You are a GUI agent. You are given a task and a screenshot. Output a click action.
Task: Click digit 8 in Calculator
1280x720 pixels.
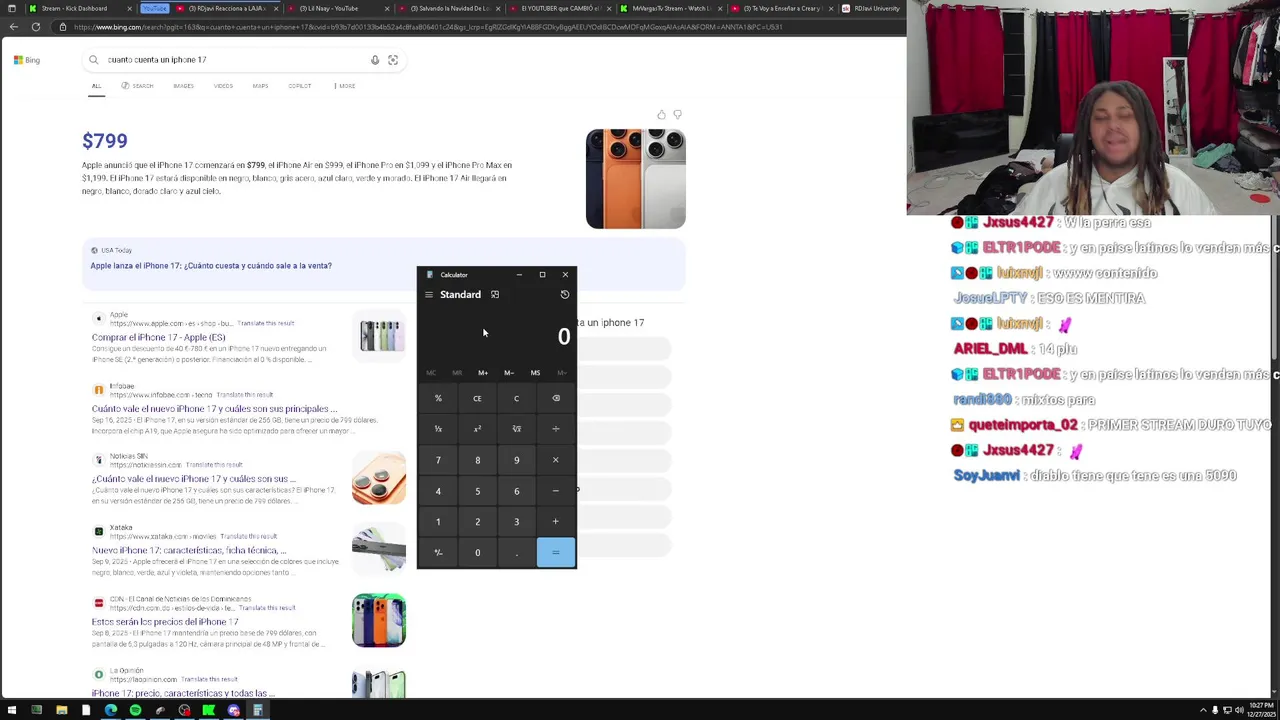coord(477,460)
